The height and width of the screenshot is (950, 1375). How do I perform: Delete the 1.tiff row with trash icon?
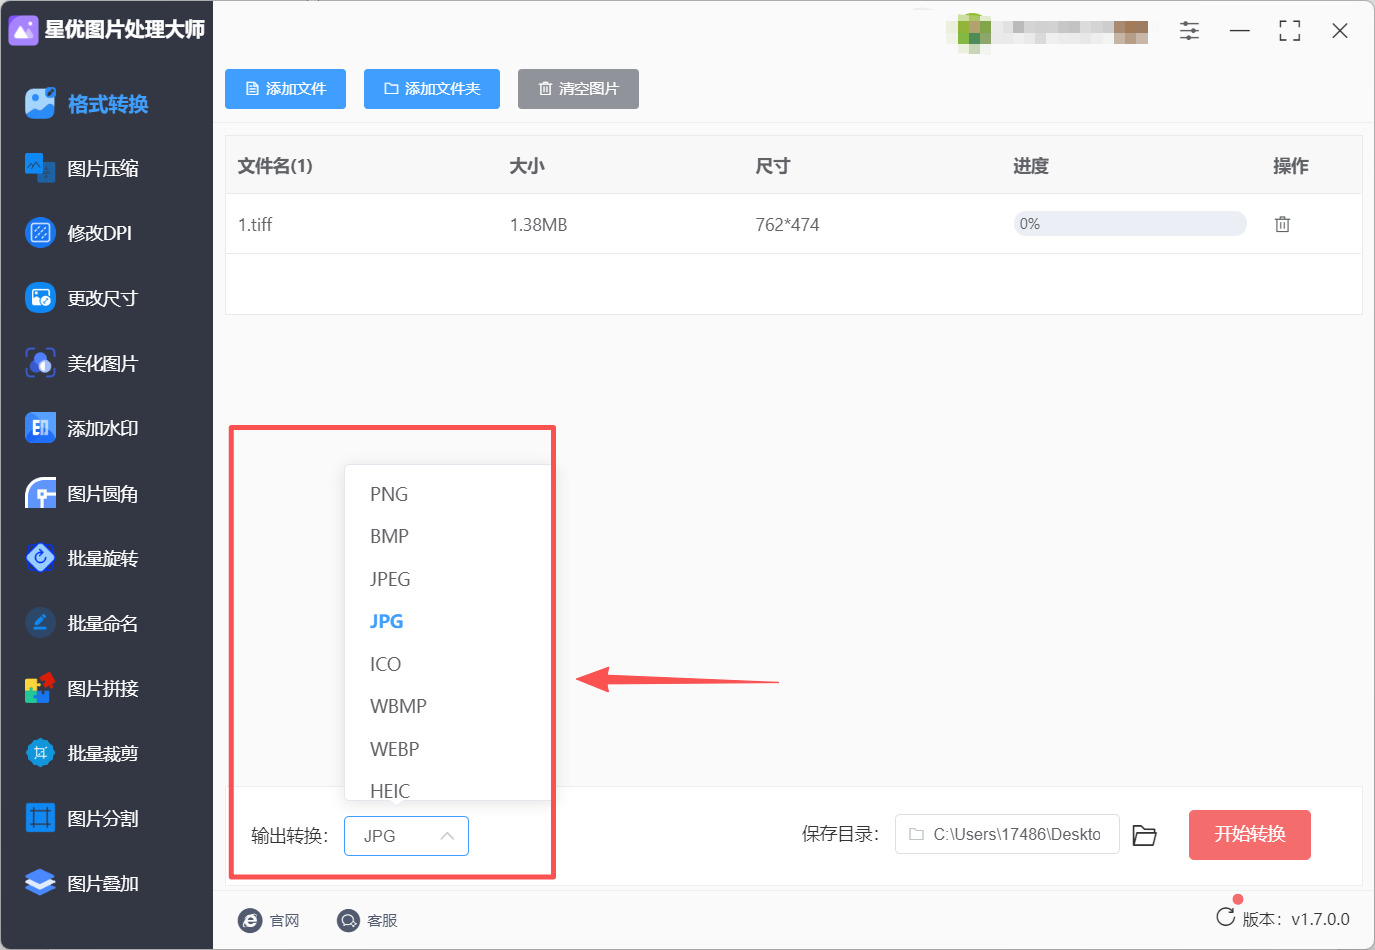1282,224
